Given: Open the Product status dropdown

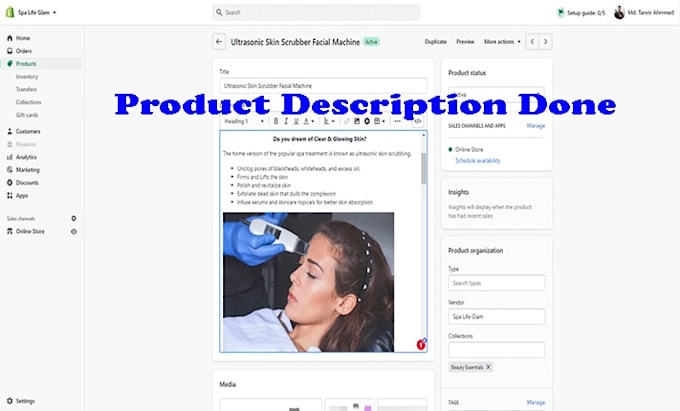Looking at the screenshot, I should click(x=497, y=94).
